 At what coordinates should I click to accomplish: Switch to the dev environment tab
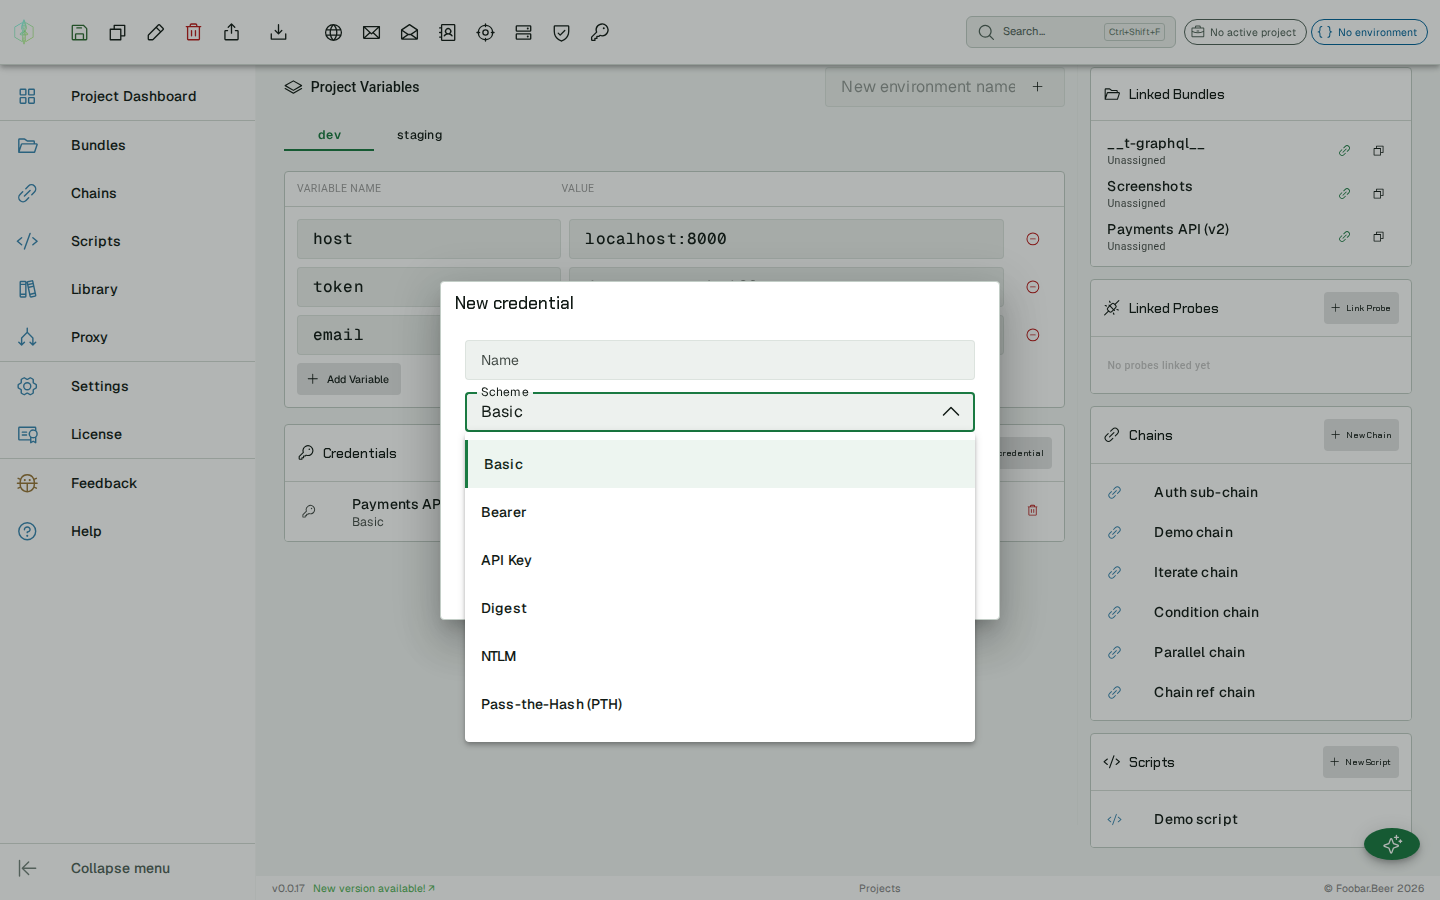(329, 135)
